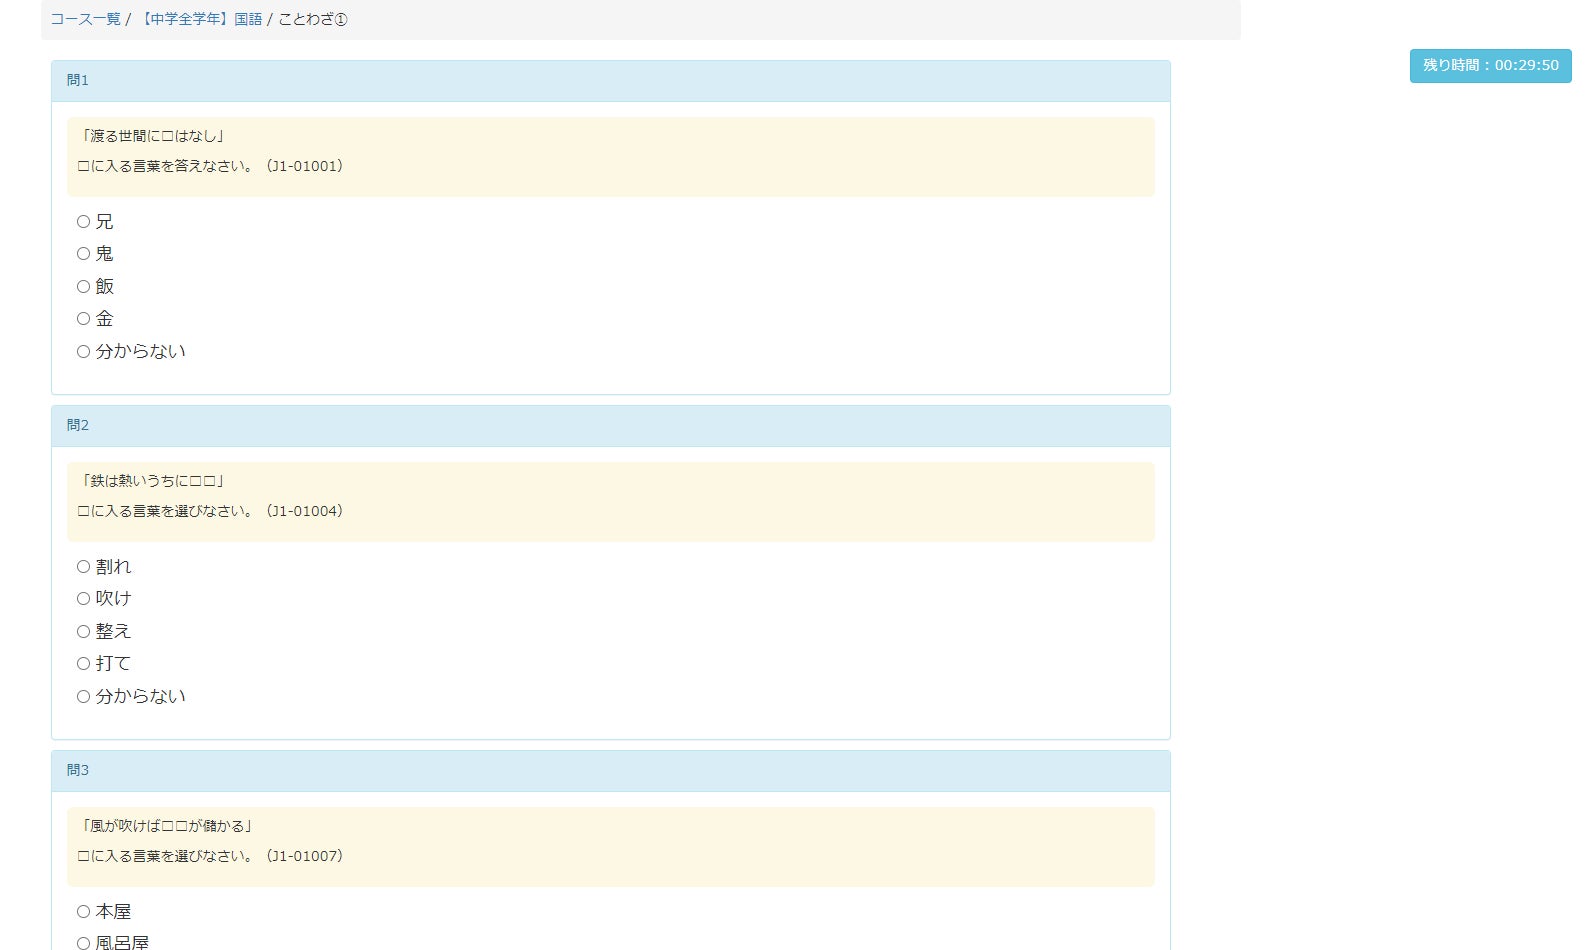Image resolution: width=1592 pixels, height=950 pixels.
Task: Click the 問3 panel header
Action: point(610,771)
